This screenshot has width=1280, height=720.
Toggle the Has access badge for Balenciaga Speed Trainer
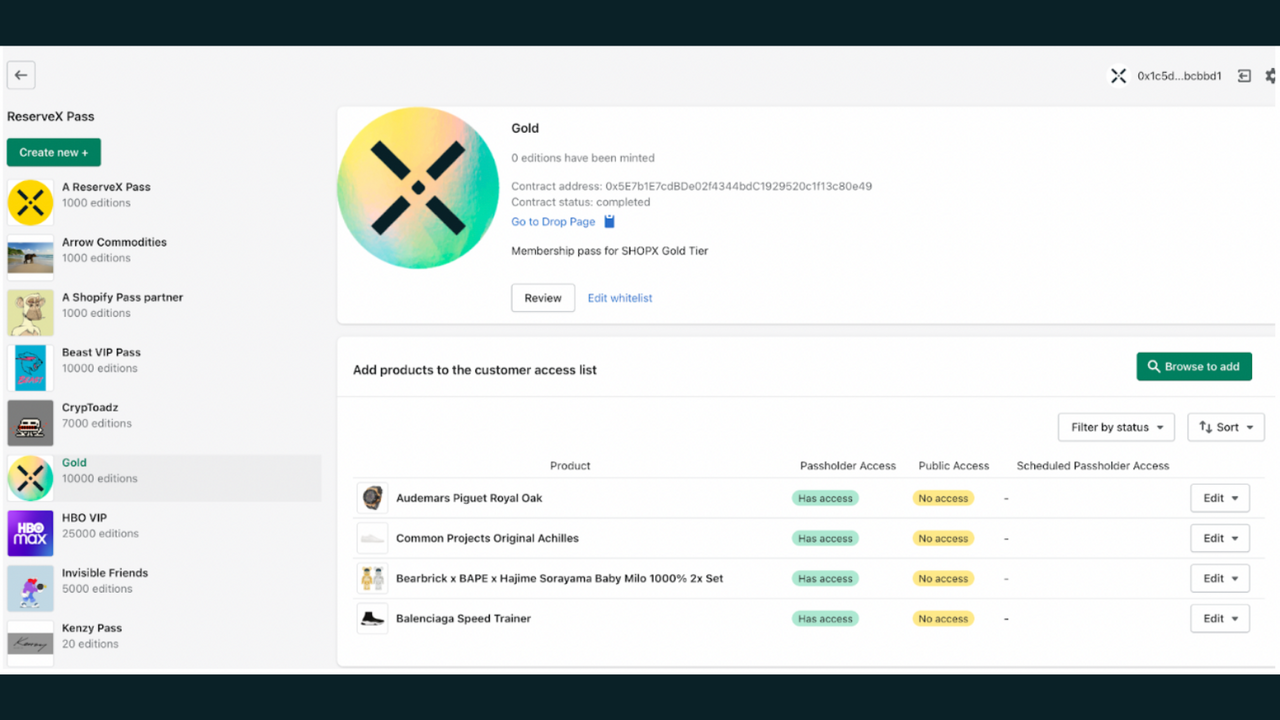coord(824,618)
